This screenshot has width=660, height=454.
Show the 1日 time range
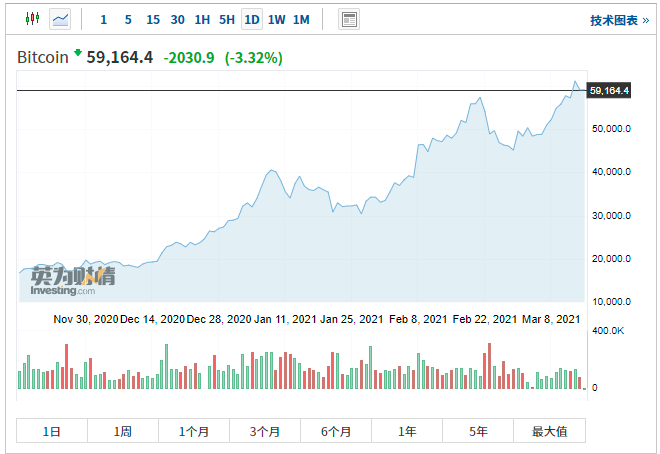(52, 431)
